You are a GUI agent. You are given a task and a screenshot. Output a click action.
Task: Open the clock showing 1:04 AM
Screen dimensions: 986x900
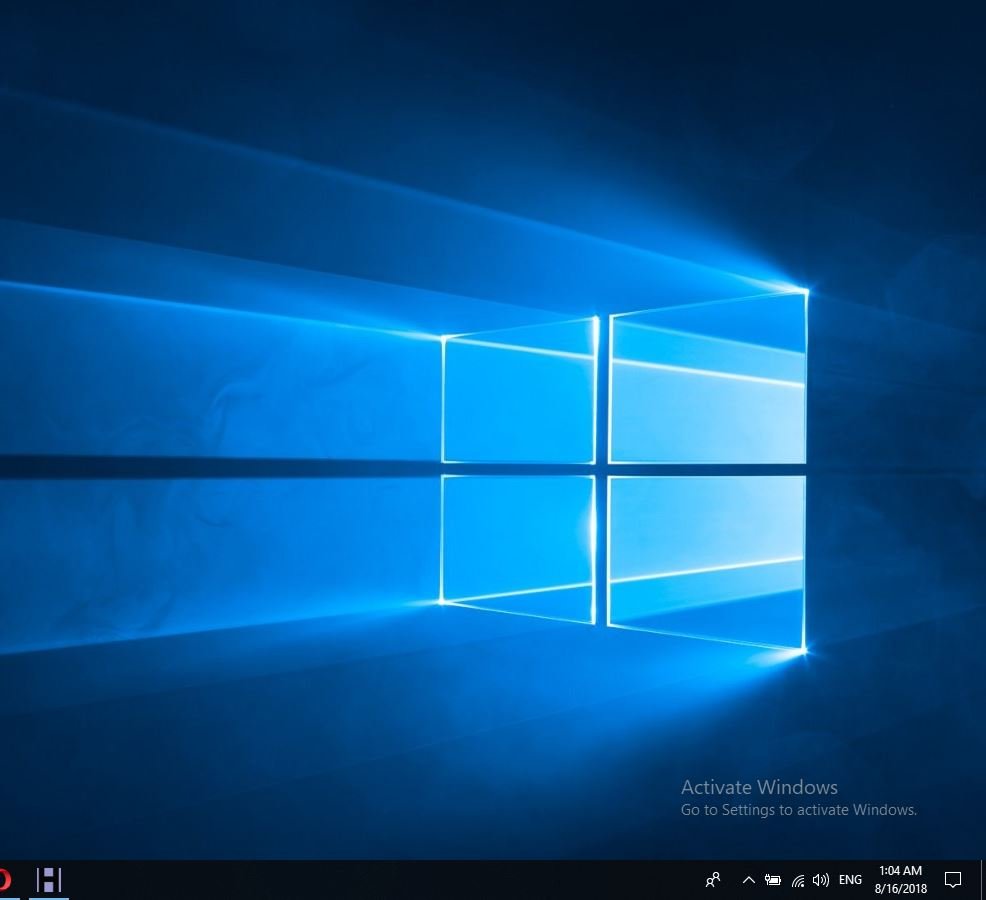pos(900,879)
